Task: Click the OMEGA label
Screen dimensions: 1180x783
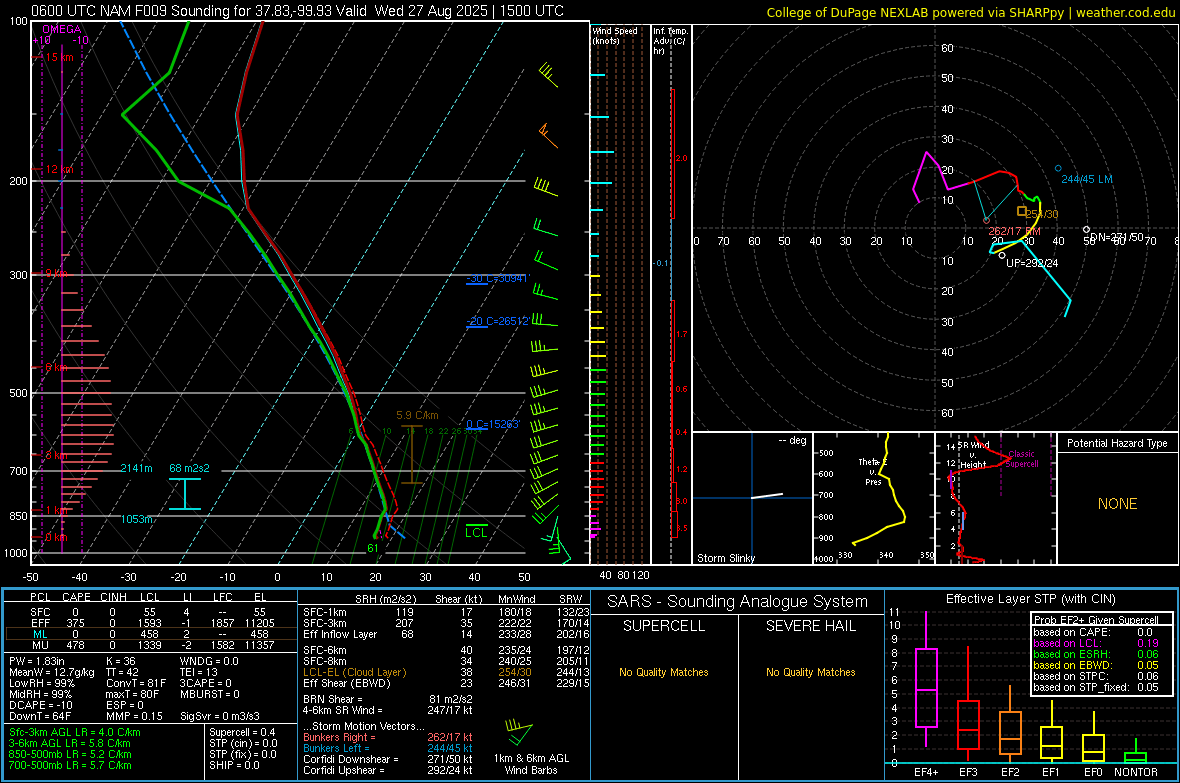Action: [62, 29]
